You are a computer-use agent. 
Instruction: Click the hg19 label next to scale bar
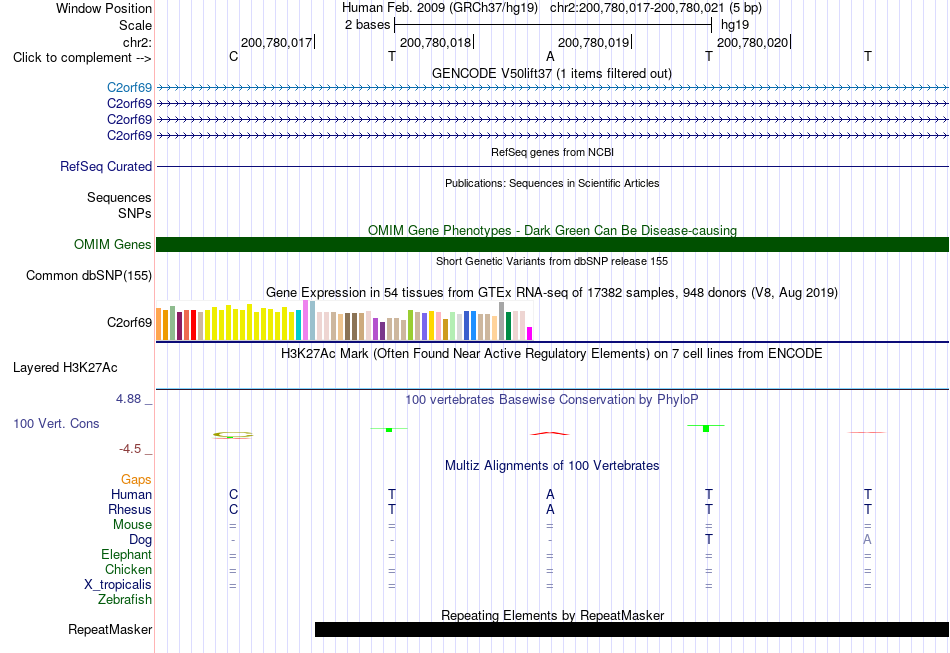(x=735, y=25)
